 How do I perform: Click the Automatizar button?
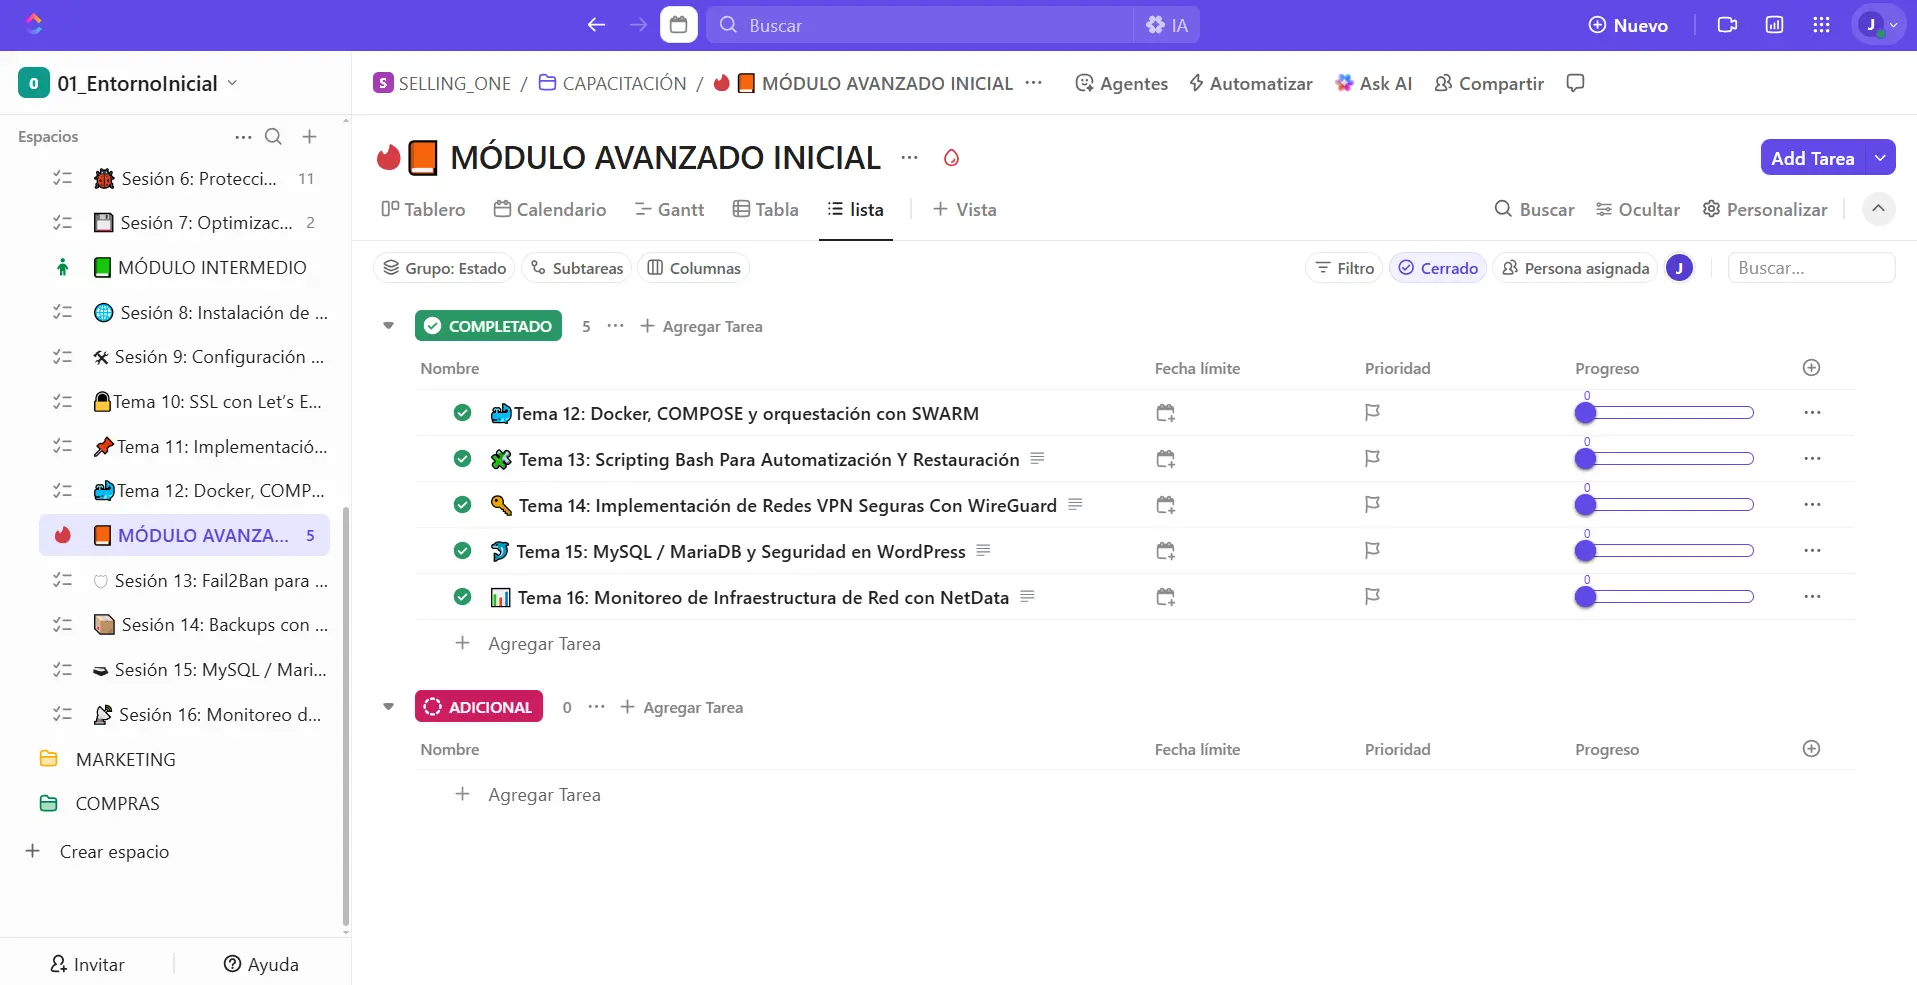(x=1250, y=83)
